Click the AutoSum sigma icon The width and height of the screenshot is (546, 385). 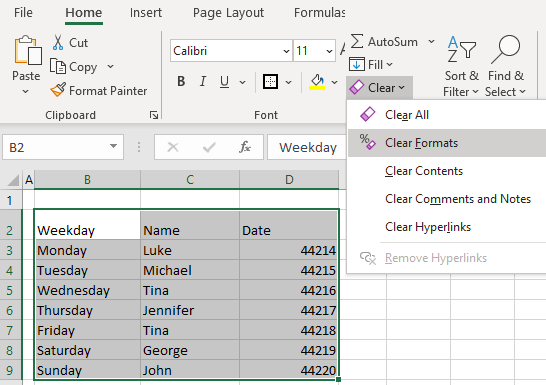tap(357, 41)
